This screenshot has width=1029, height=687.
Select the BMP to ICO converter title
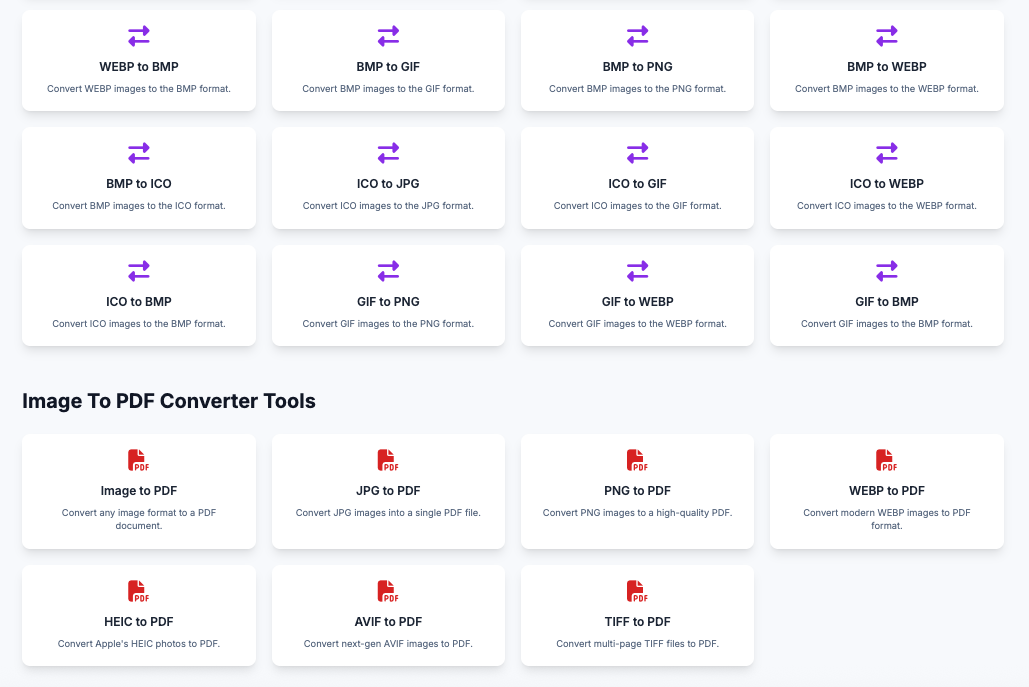(138, 184)
